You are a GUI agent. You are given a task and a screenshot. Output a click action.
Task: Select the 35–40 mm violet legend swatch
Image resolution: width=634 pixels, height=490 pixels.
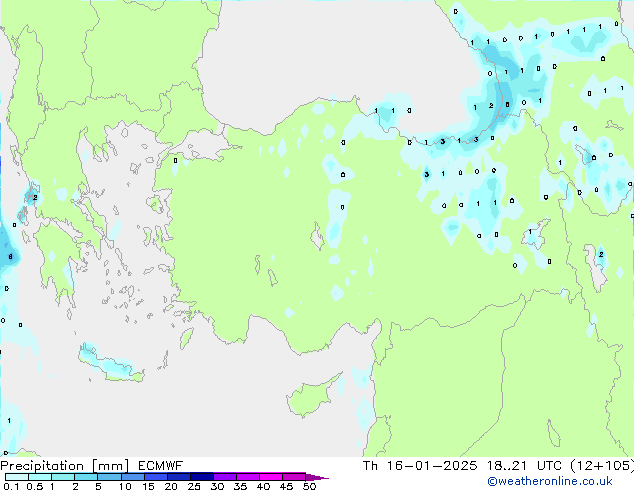(248, 477)
